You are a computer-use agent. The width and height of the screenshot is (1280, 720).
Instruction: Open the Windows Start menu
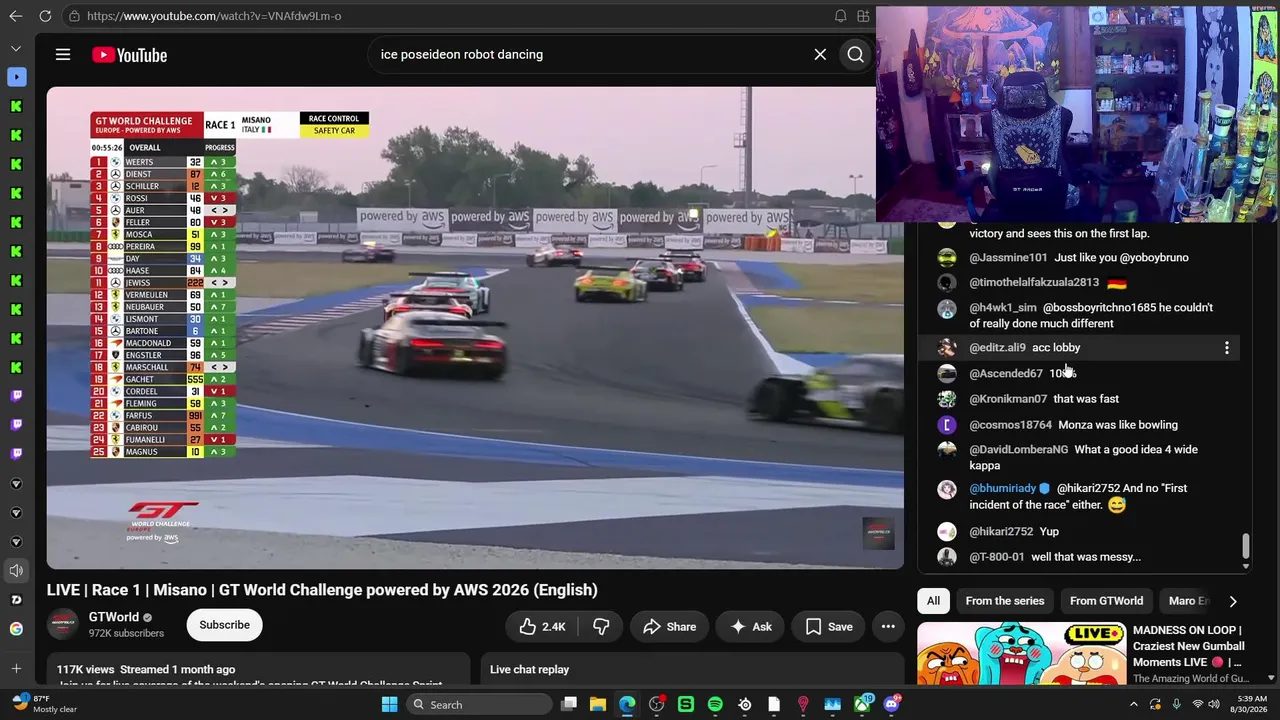[390, 704]
